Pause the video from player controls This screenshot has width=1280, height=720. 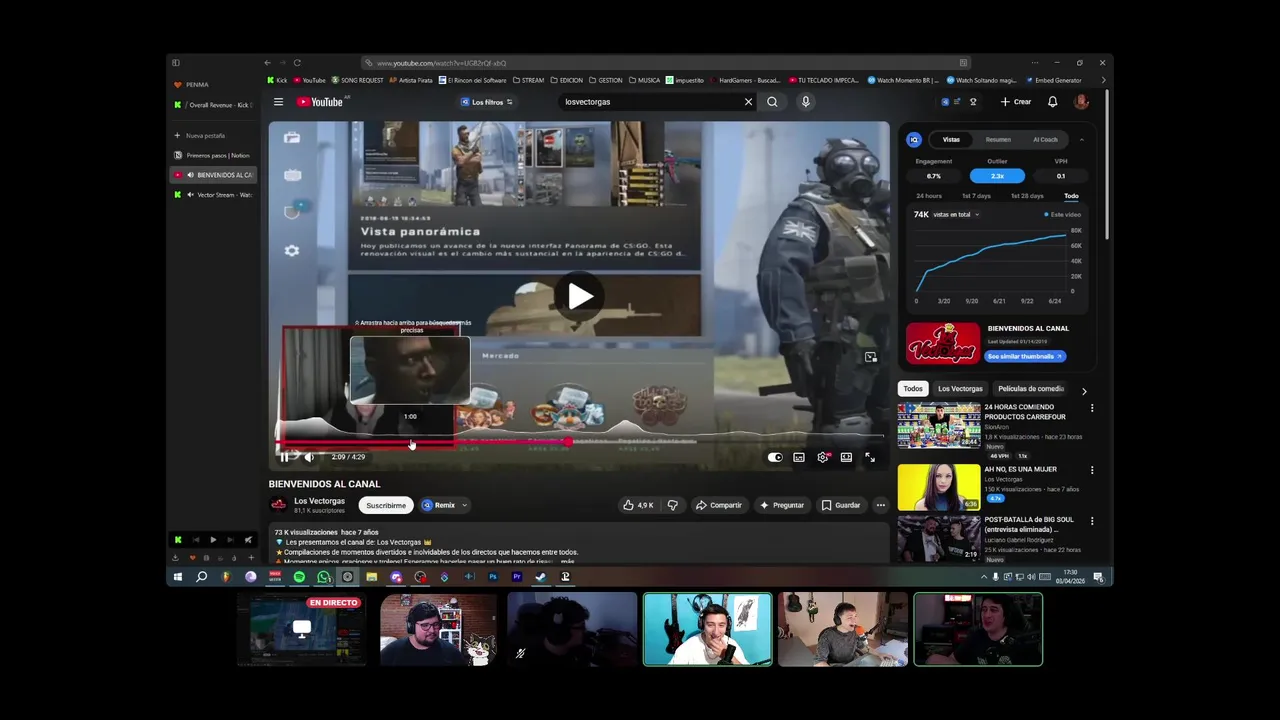[284, 457]
